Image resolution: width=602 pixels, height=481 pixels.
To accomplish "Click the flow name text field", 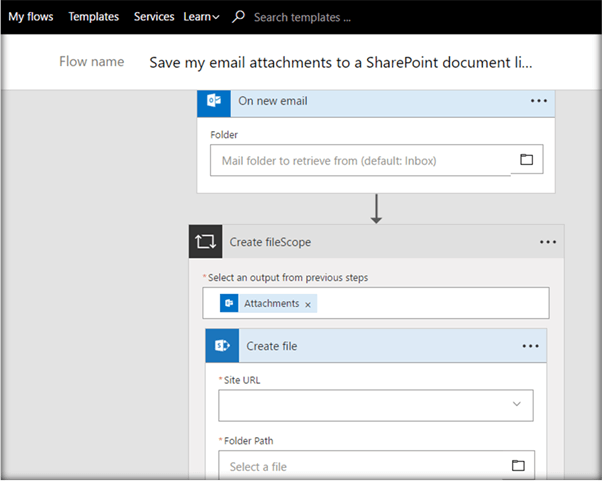I will [x=340, y=62].
